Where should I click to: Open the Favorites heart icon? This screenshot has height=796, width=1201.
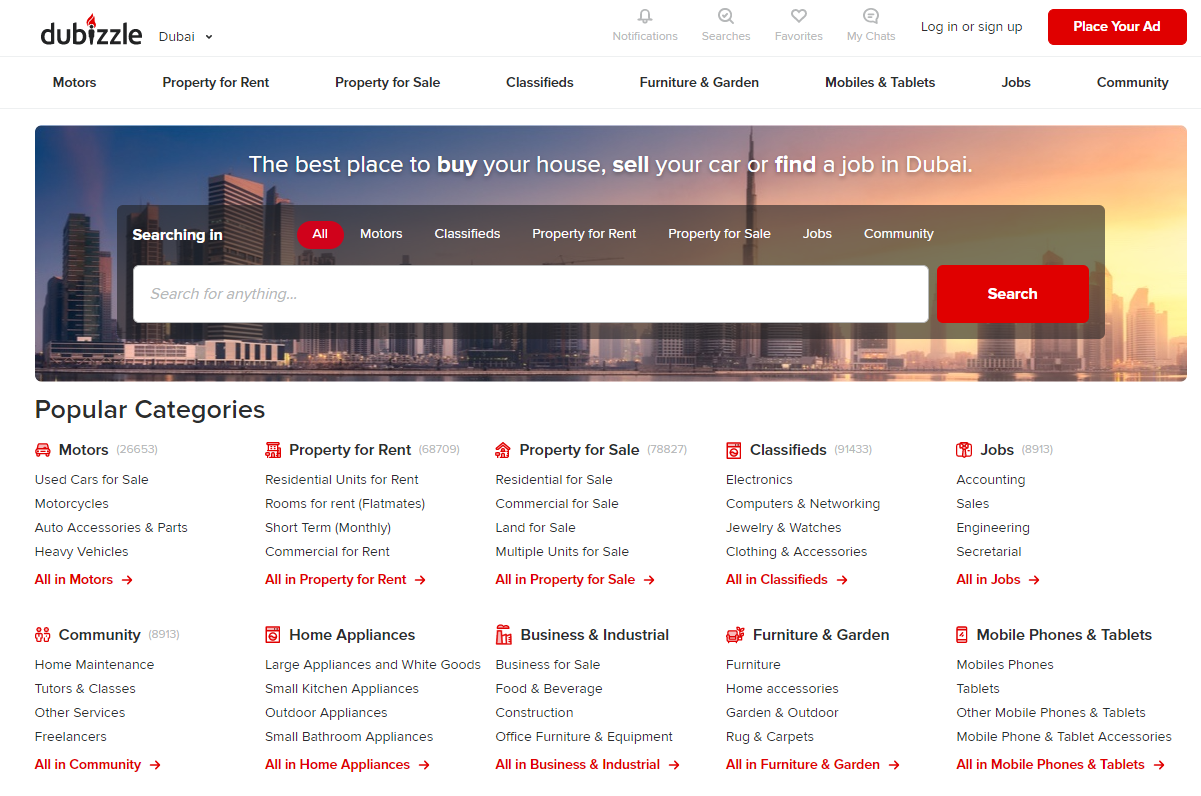pos(799,16)
